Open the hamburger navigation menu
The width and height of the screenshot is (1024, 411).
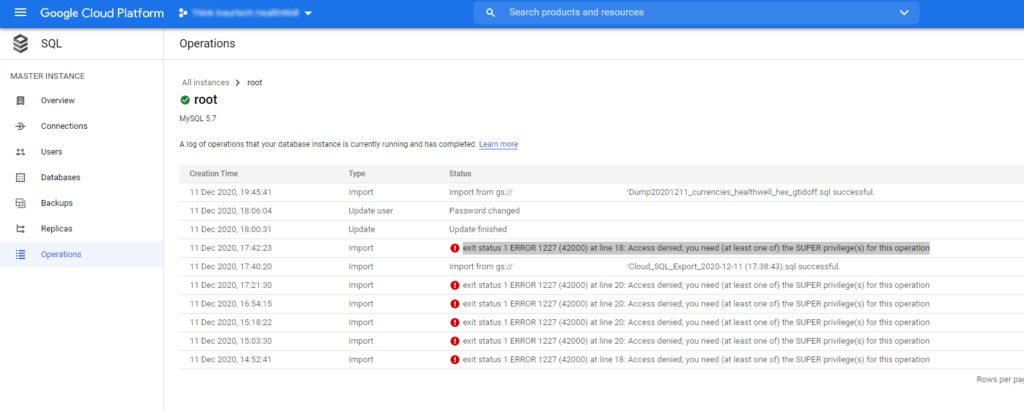(20, 13)
